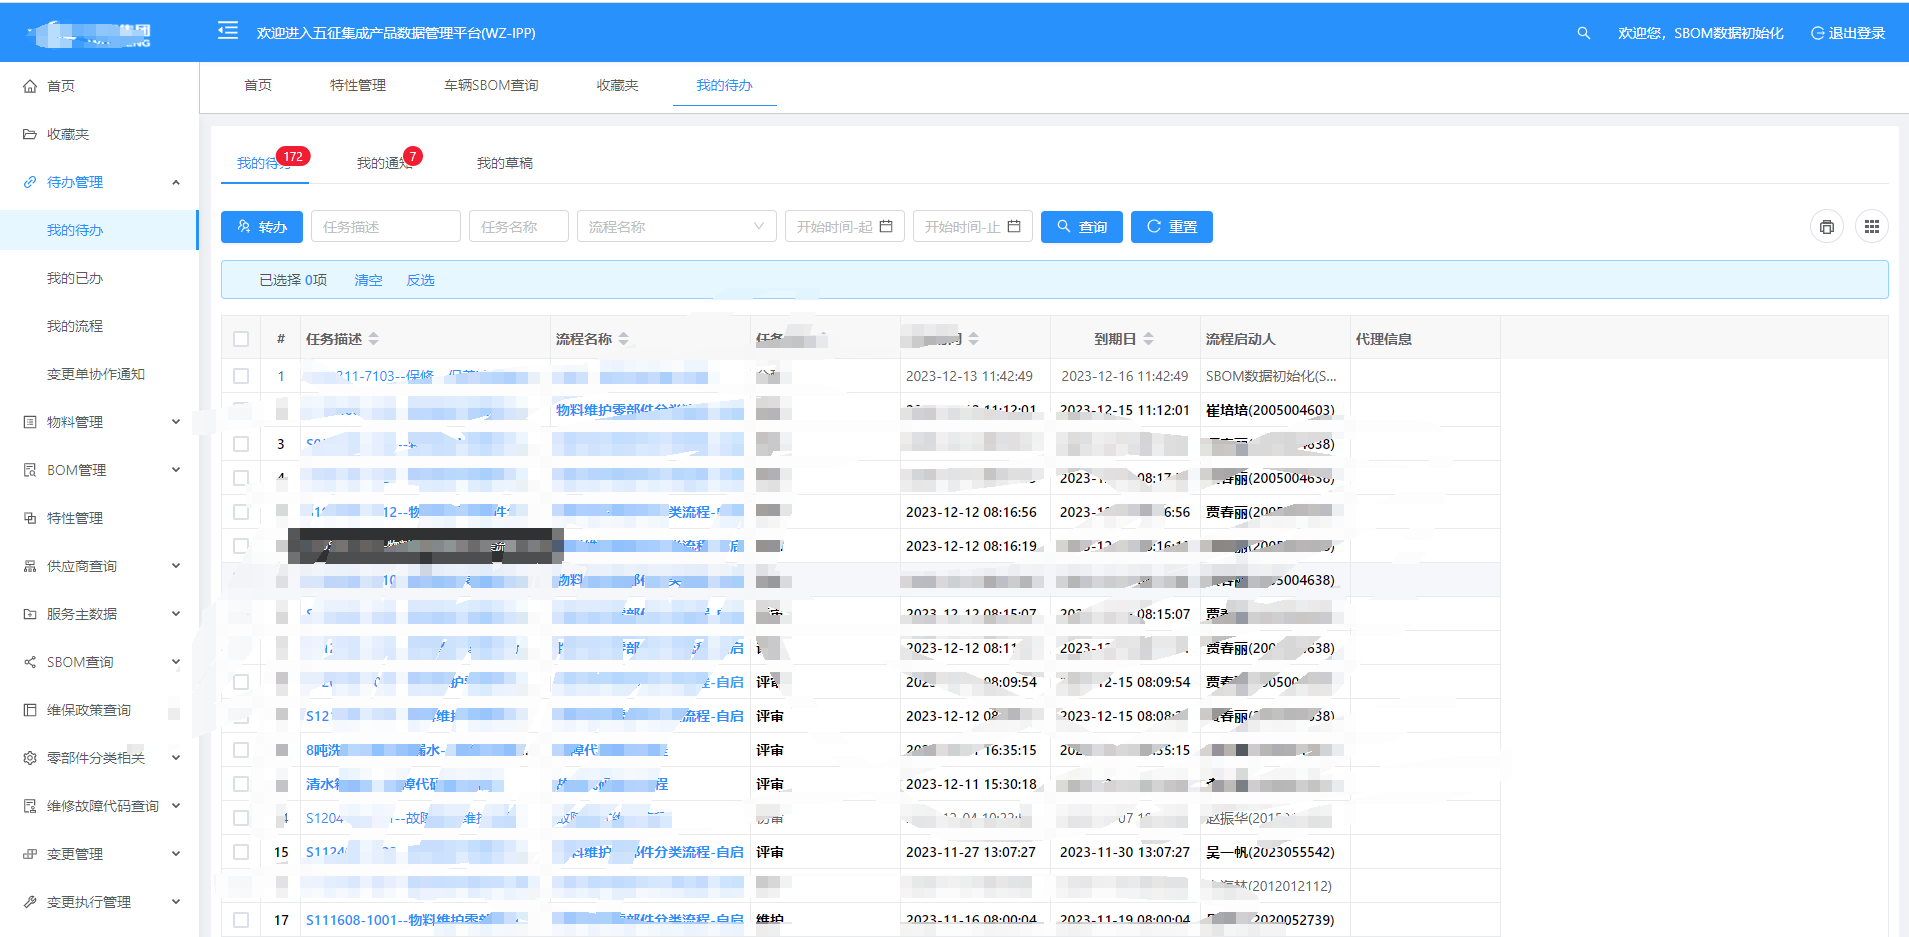Switch to 车辆SBOM查询 top tab
This screenshot has width=1909, height=937.
tap(491, 85)
